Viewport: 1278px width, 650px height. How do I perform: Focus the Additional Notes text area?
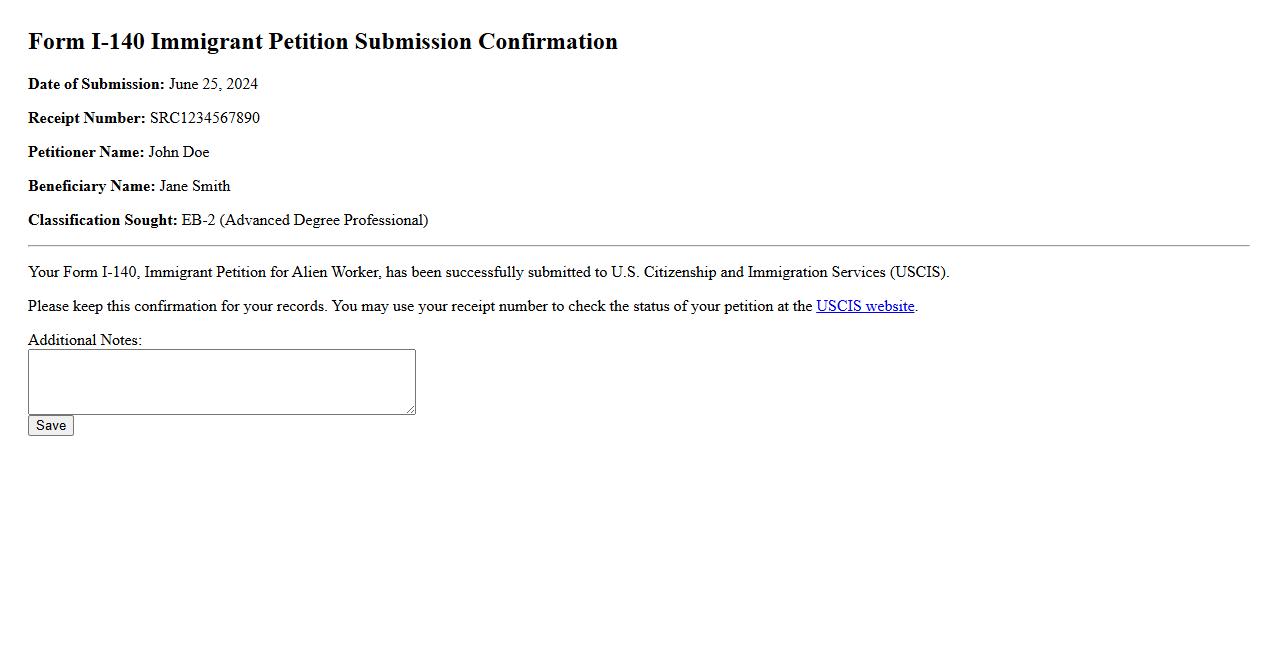(x=221, y=381)
